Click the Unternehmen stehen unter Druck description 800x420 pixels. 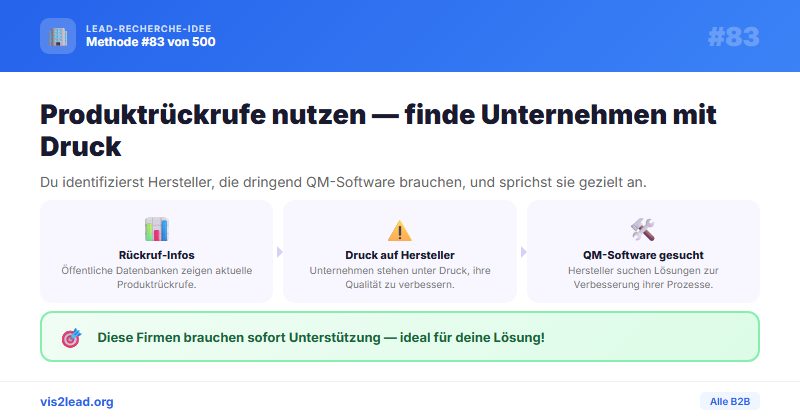[399, 278]
